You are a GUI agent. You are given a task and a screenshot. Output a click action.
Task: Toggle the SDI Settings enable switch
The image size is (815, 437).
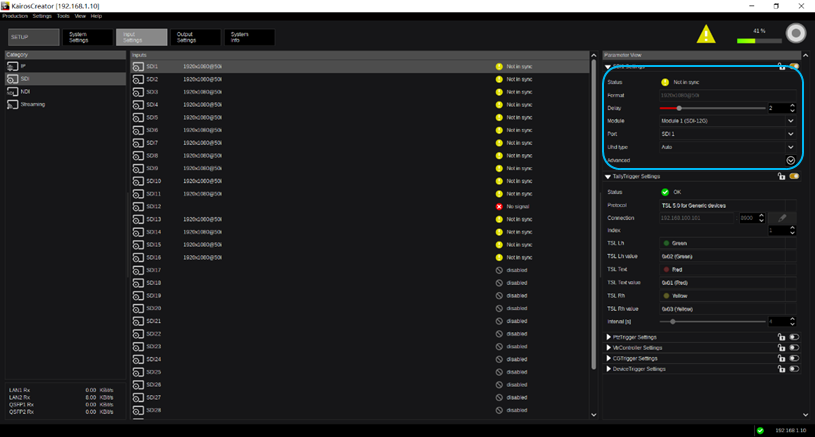[794, 66]
